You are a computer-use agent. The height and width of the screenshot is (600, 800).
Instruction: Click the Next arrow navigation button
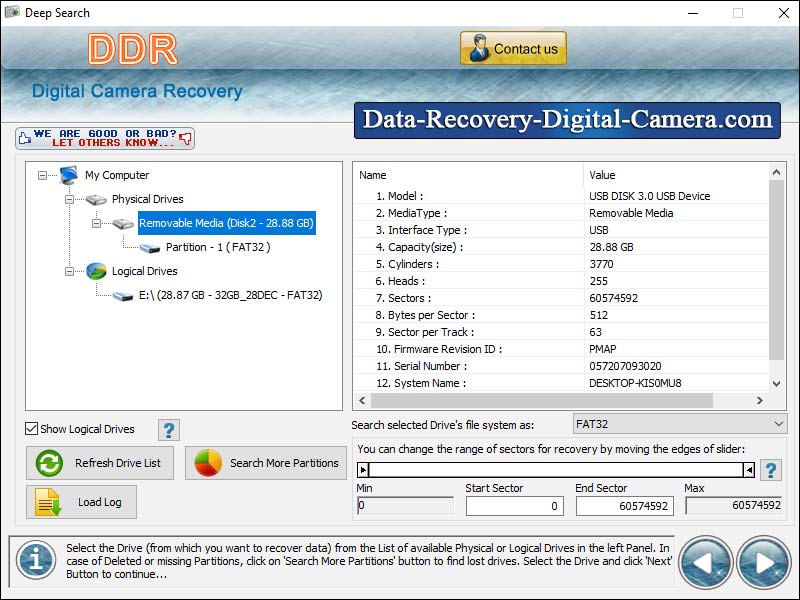click(x=763, y=563)
